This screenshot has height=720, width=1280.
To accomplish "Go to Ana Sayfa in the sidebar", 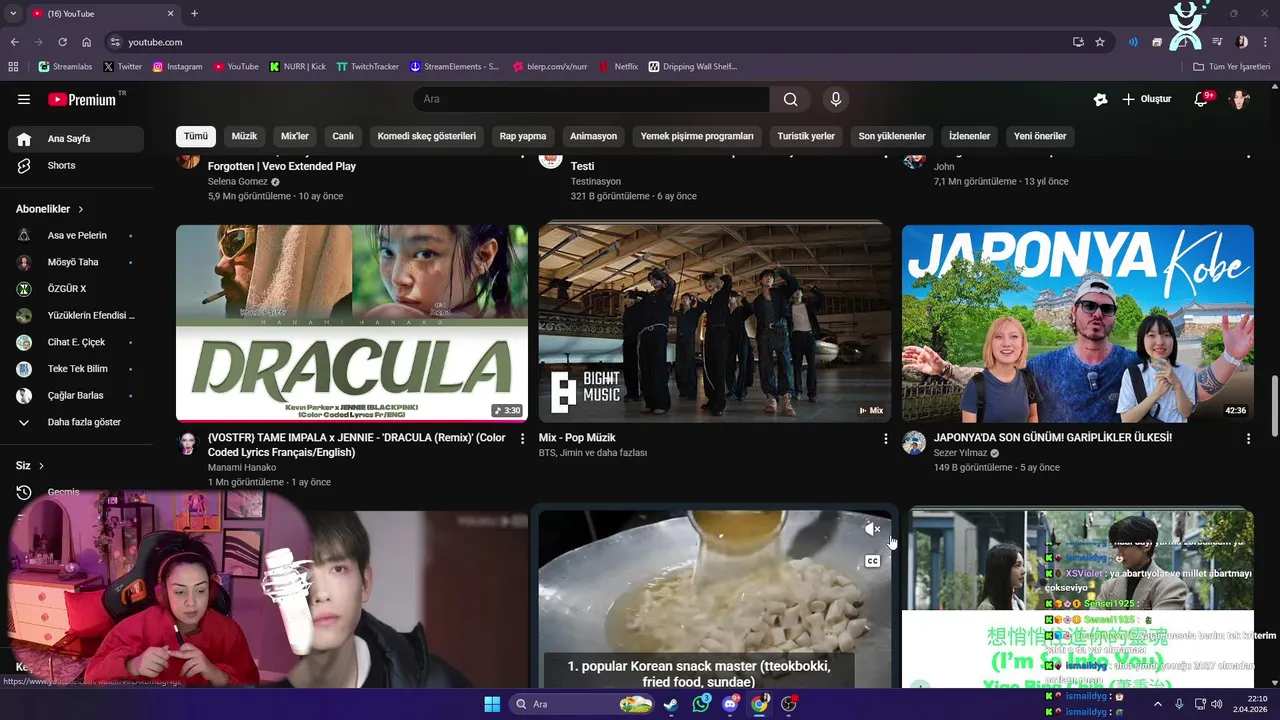I will (x=76, y=139).
